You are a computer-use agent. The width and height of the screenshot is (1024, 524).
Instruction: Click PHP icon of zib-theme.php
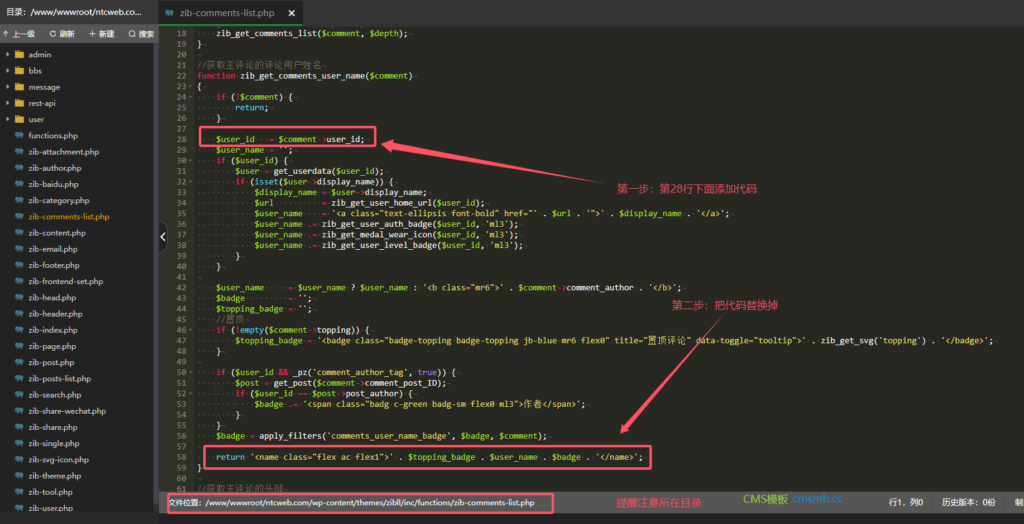(x=19, y=476)
